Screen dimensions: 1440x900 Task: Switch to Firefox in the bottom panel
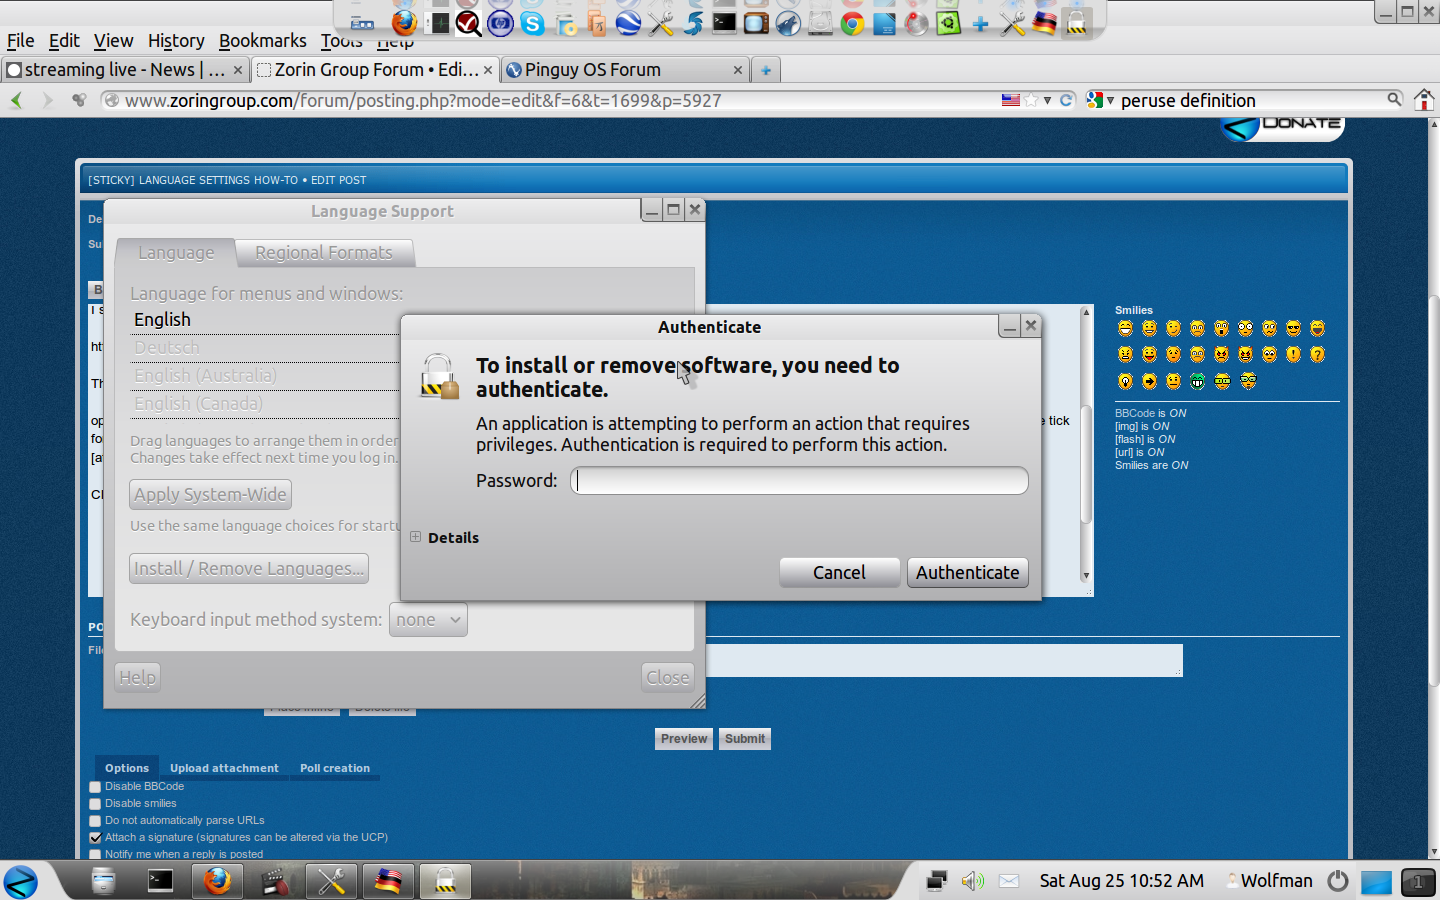(x=217, y=881)
